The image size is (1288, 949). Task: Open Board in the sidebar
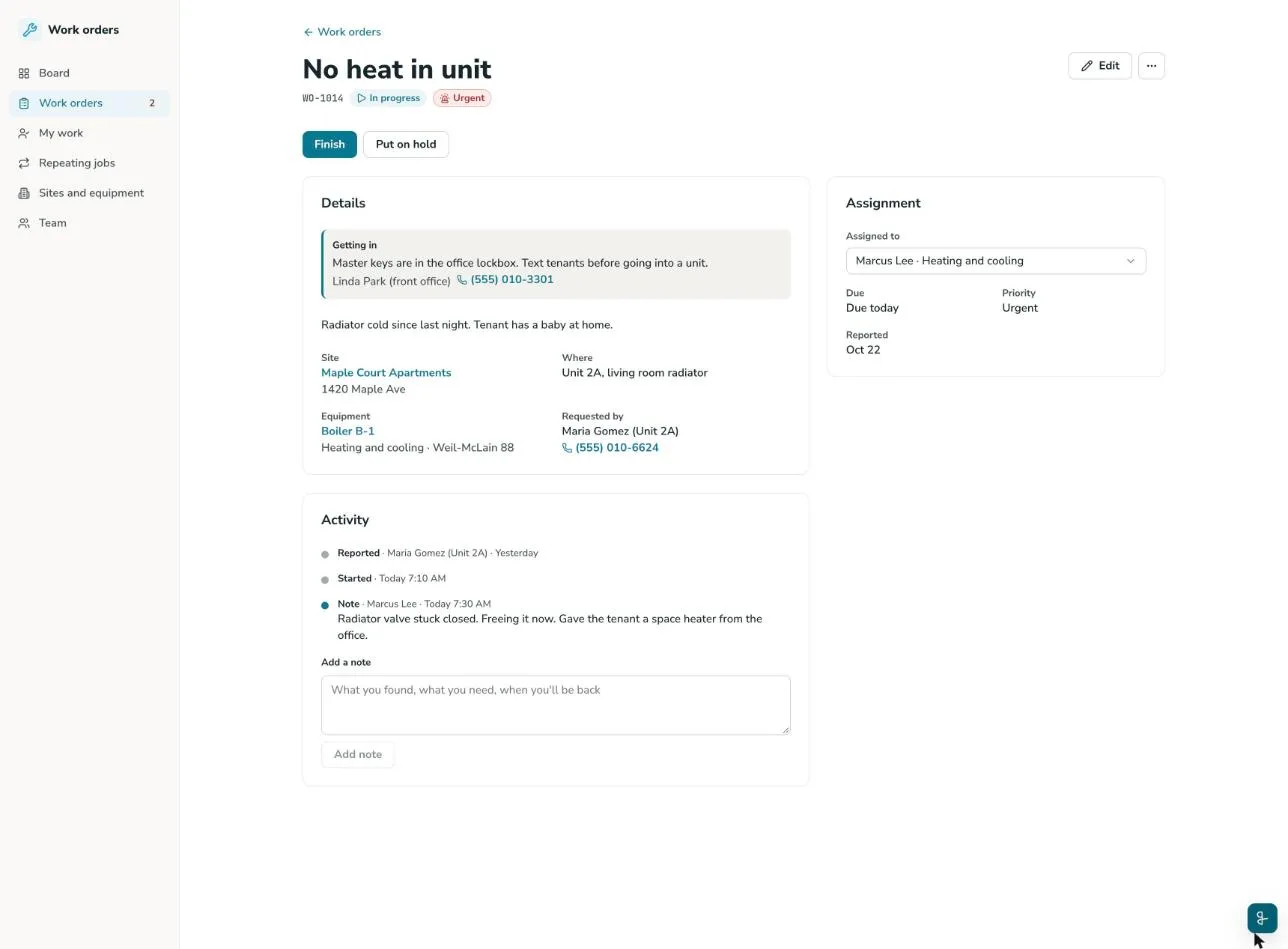pos(90,73)
